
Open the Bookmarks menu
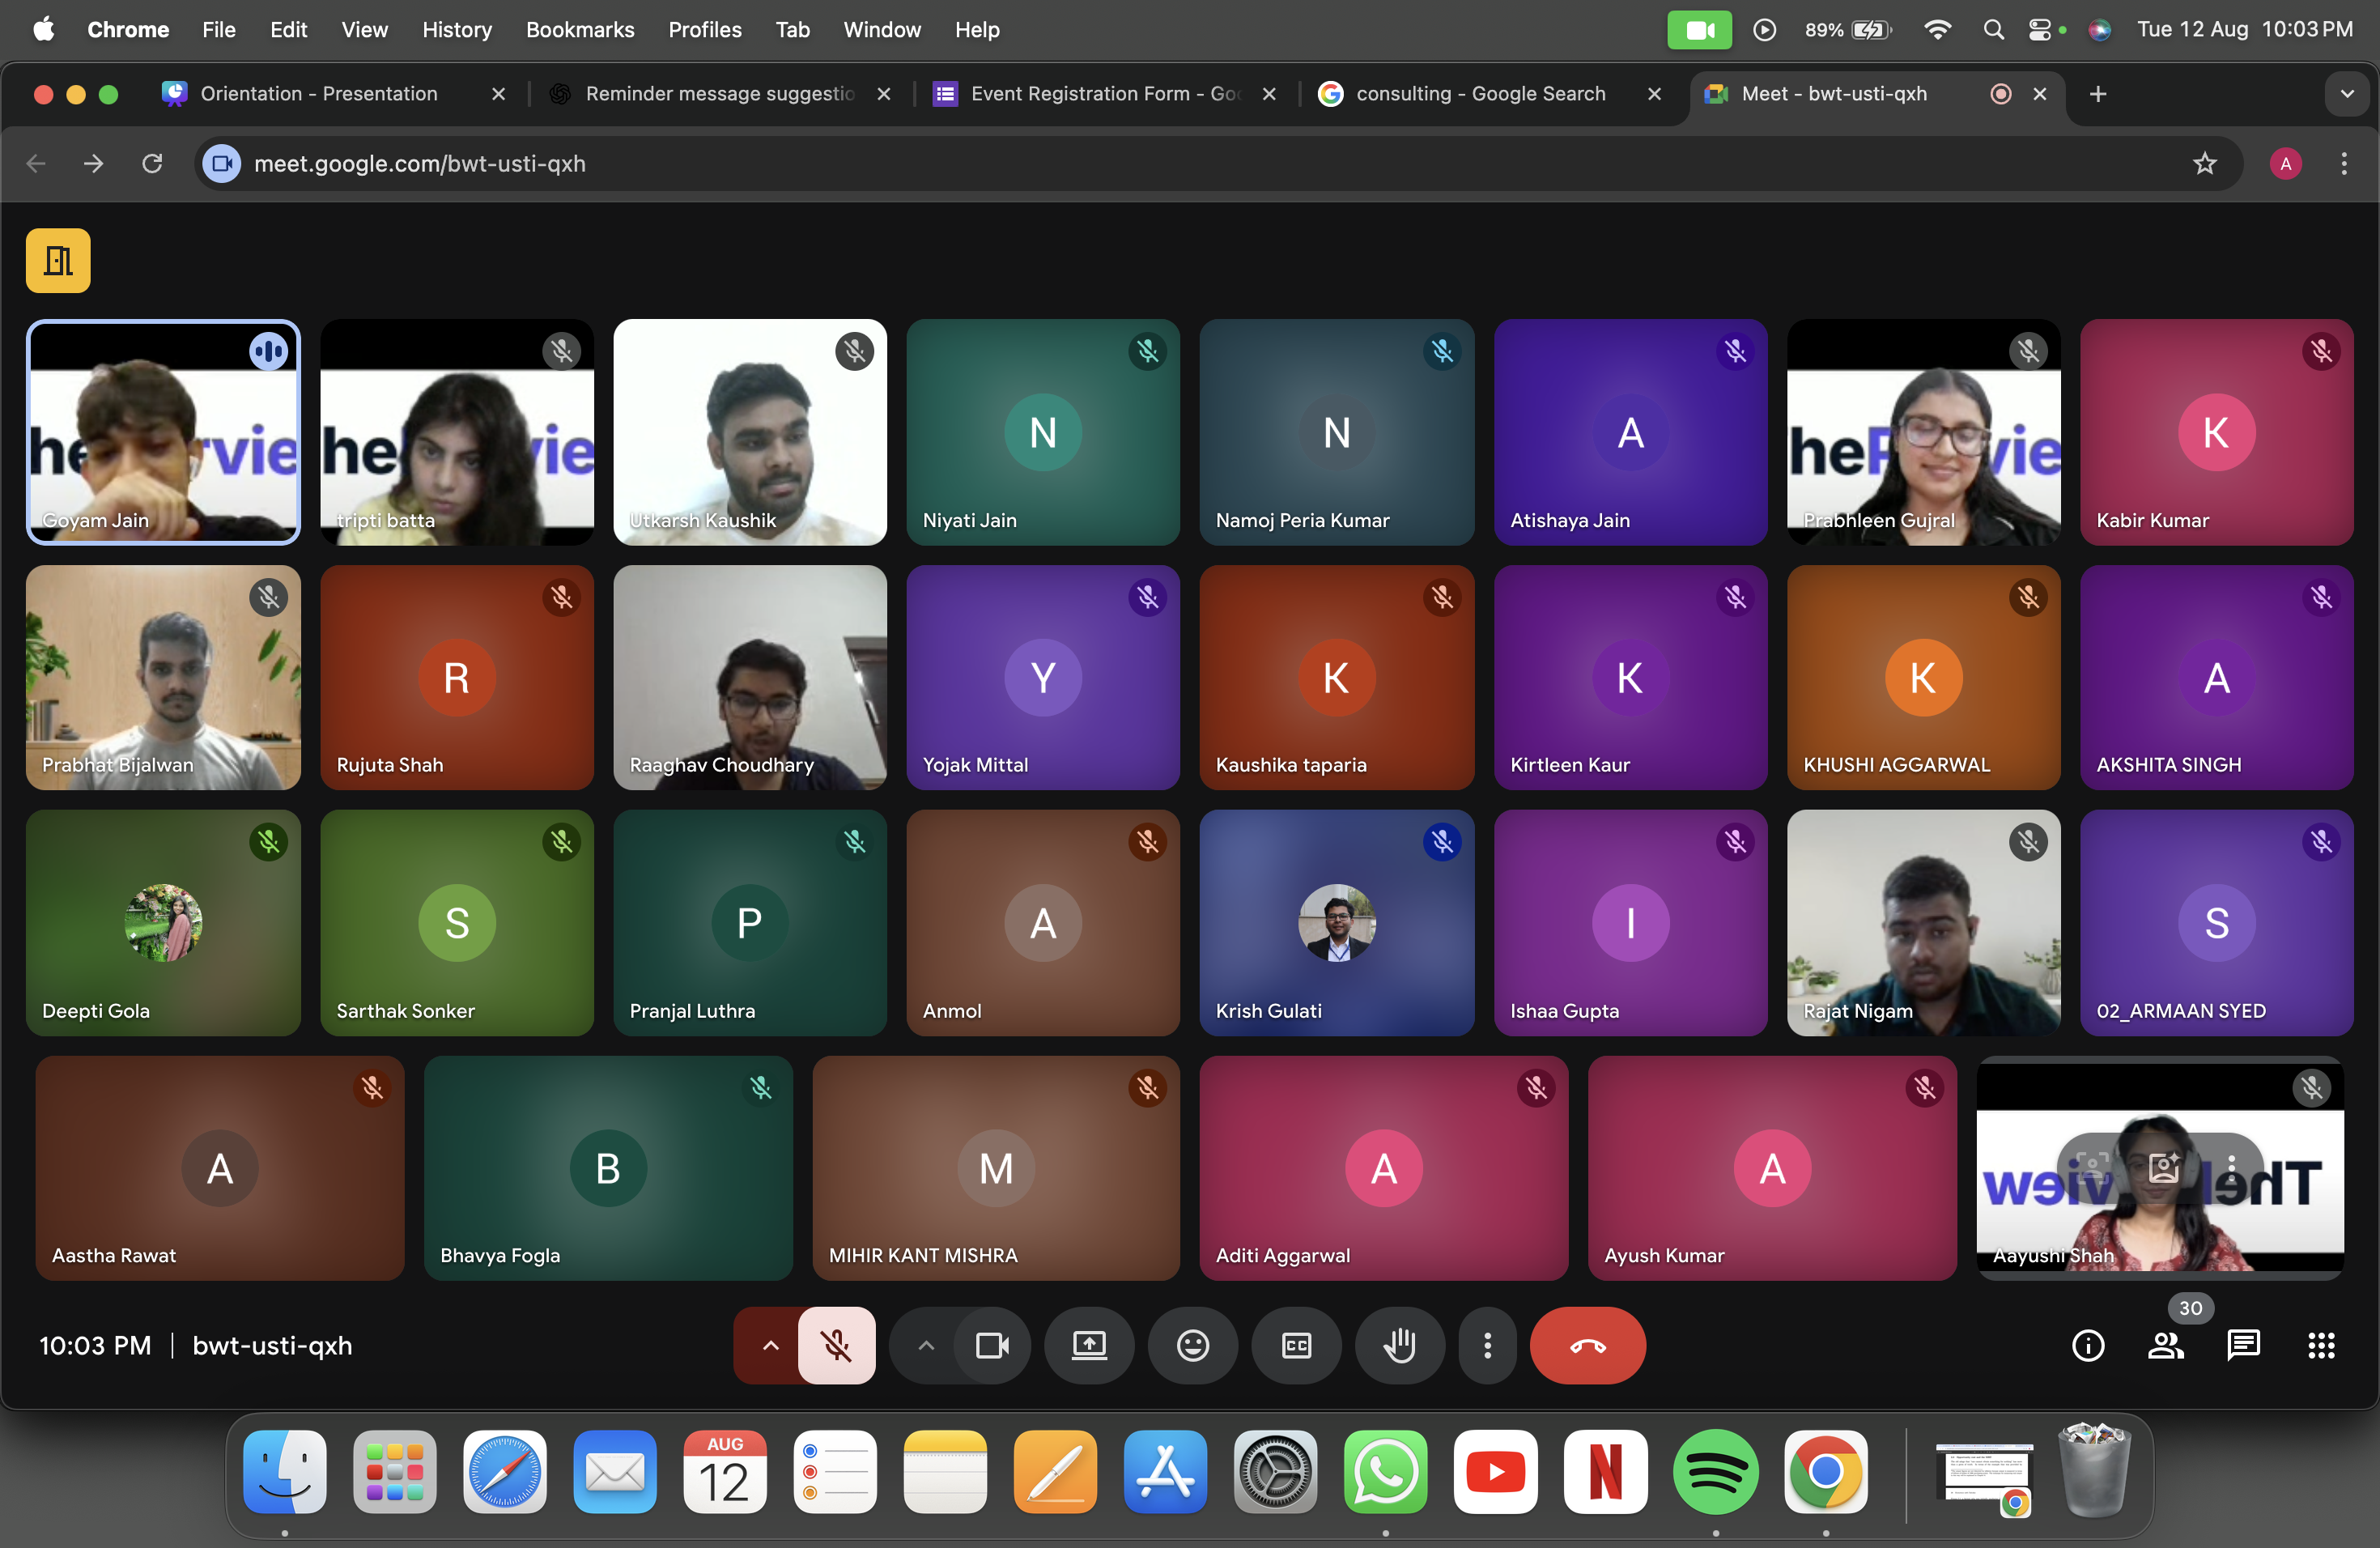[x=580, y=30]
